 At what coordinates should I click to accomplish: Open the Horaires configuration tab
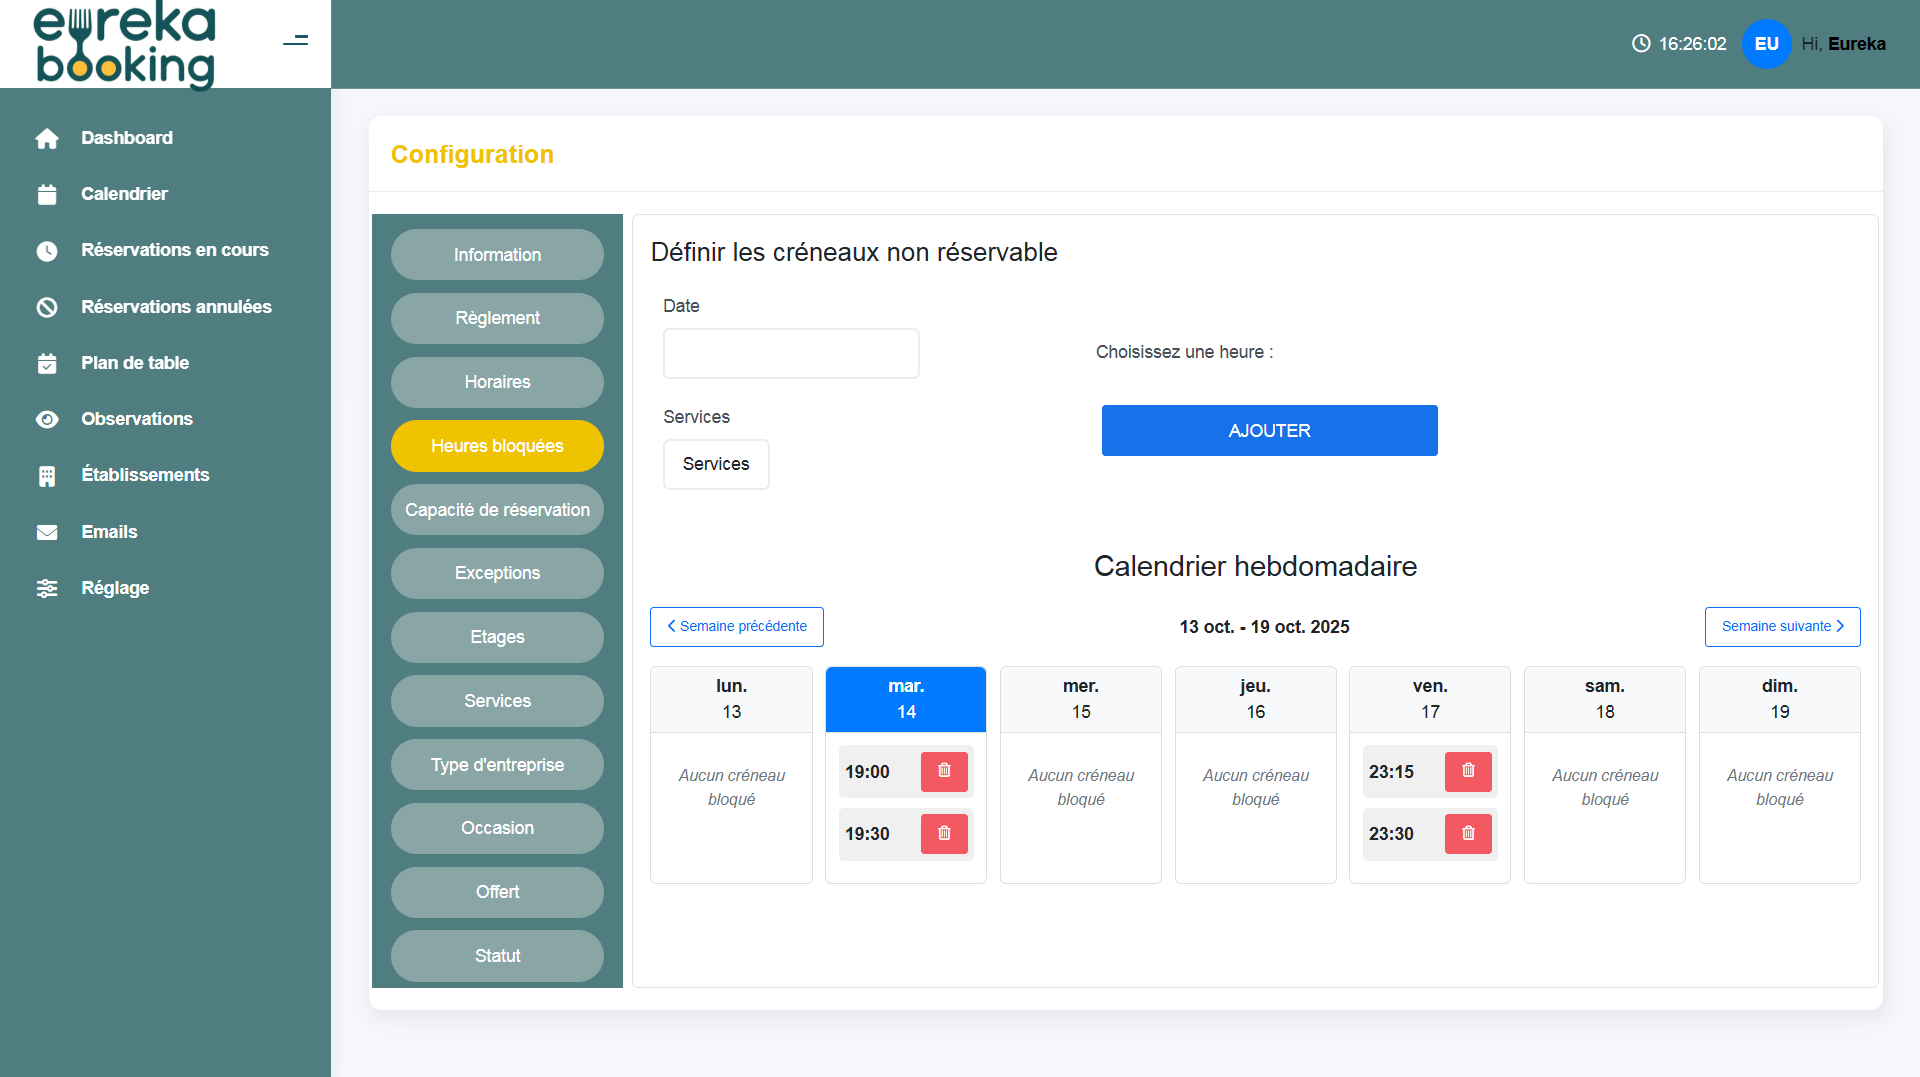(x=497, y=382)
